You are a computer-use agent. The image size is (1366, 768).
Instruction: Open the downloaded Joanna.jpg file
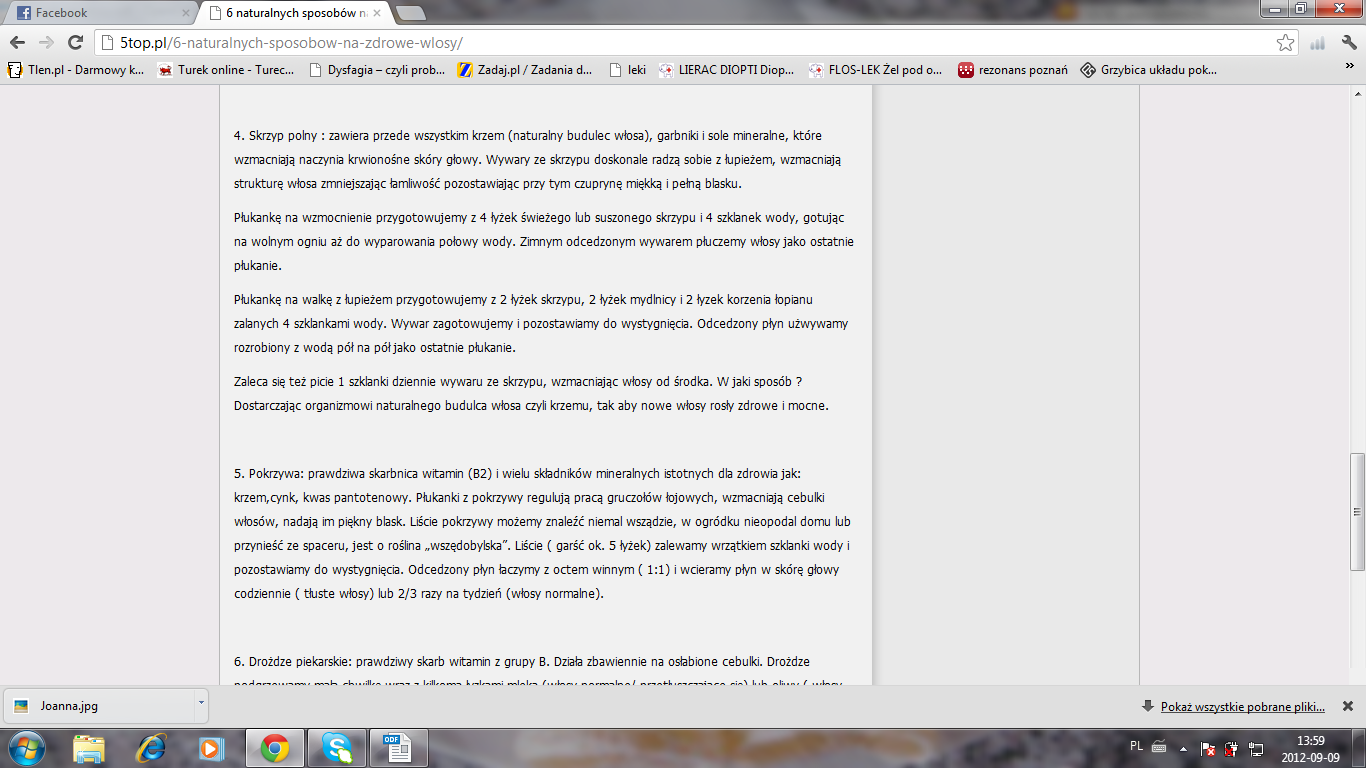[x=98, y=706]
